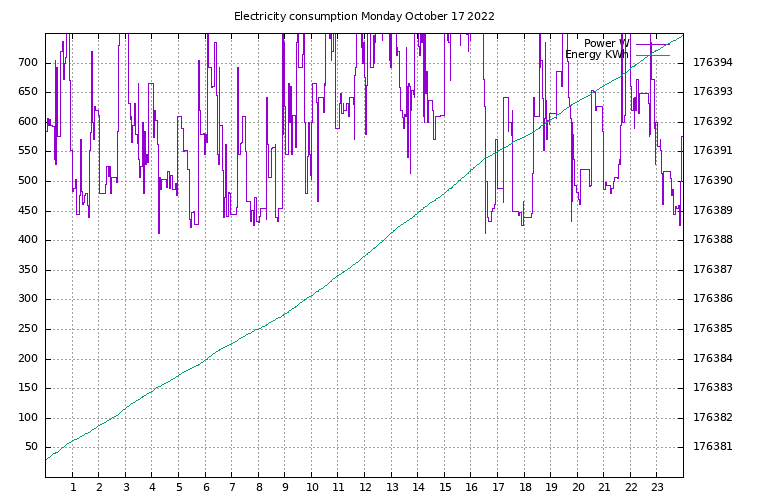Click the left axis label 700
The height and width of the screenshot is (500, 768).
click(x=28, y=63)
